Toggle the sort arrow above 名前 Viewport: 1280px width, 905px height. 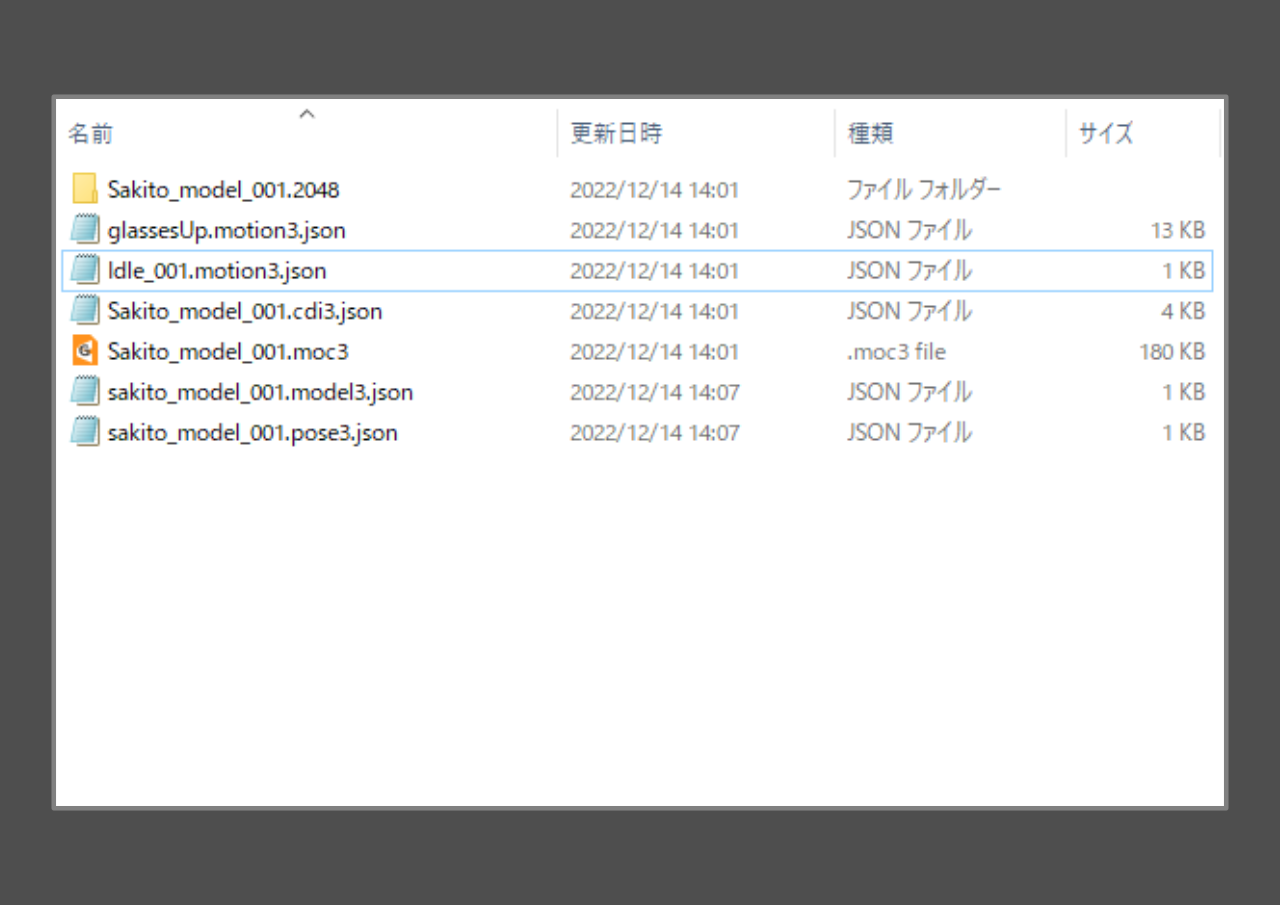tap(307, 114)
